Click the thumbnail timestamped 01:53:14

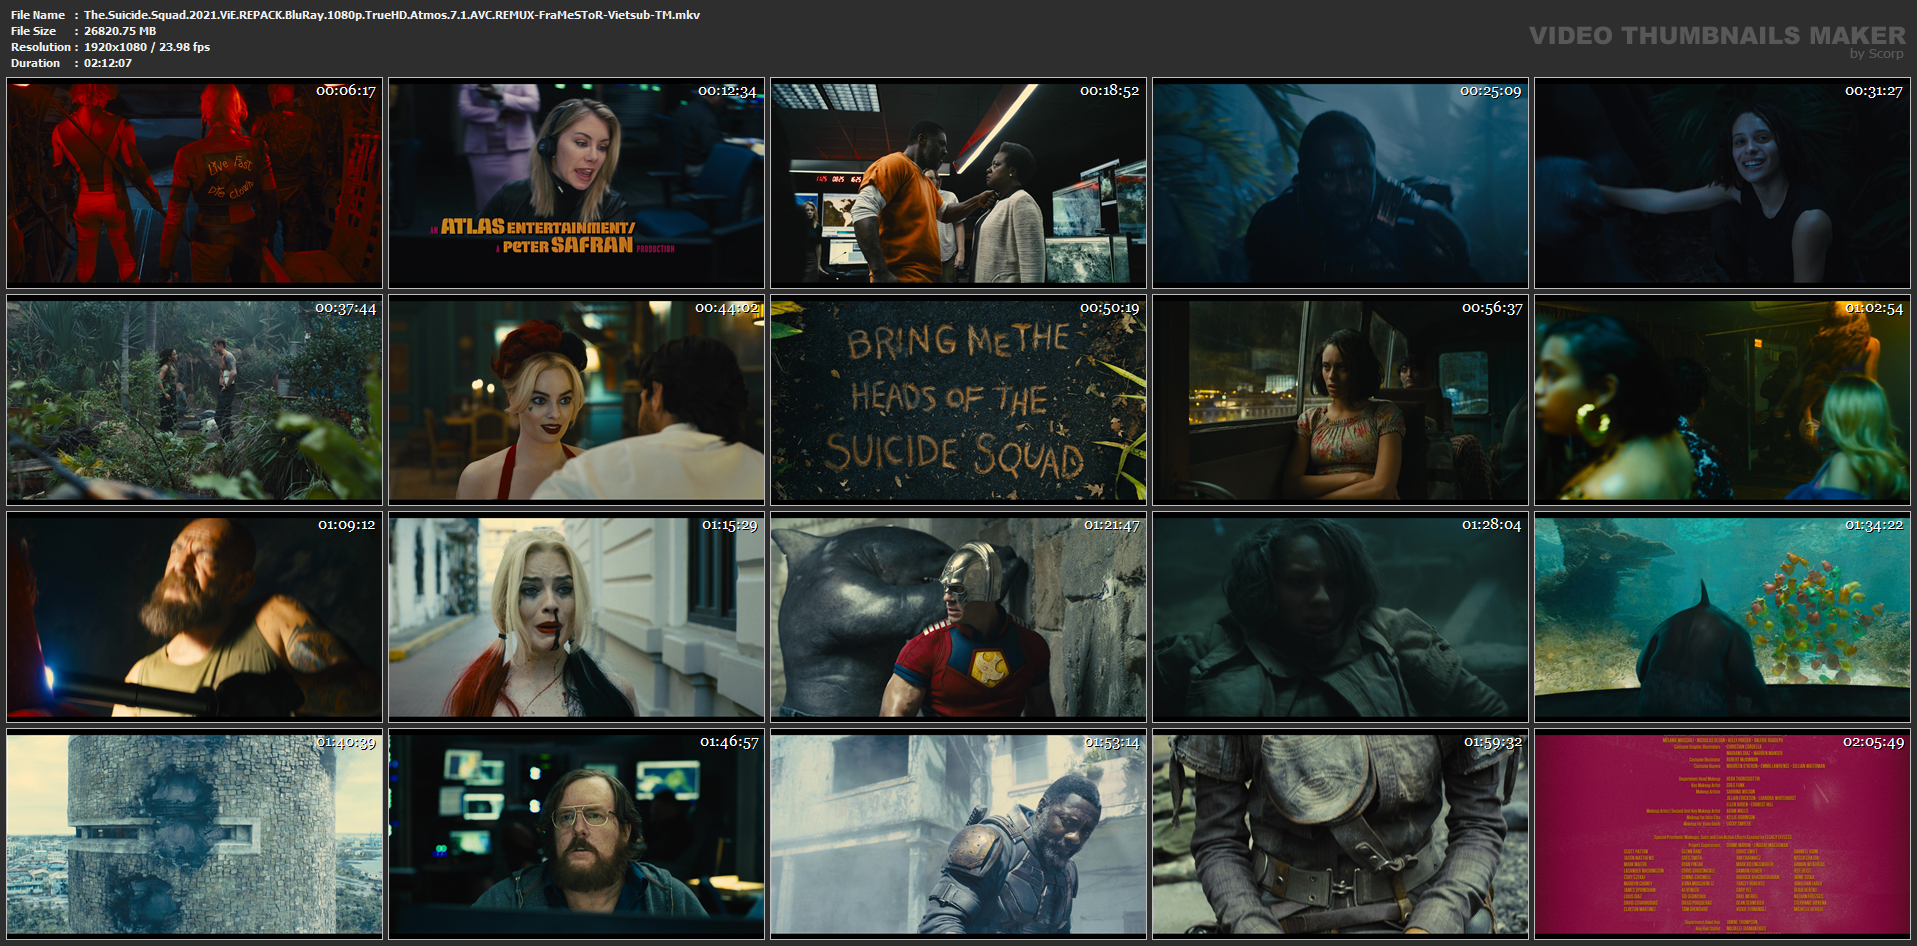tap(958, 834)
